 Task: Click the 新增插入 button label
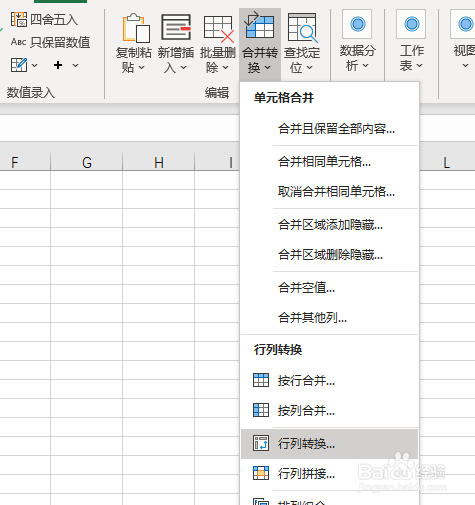click(x=176, y=60)
